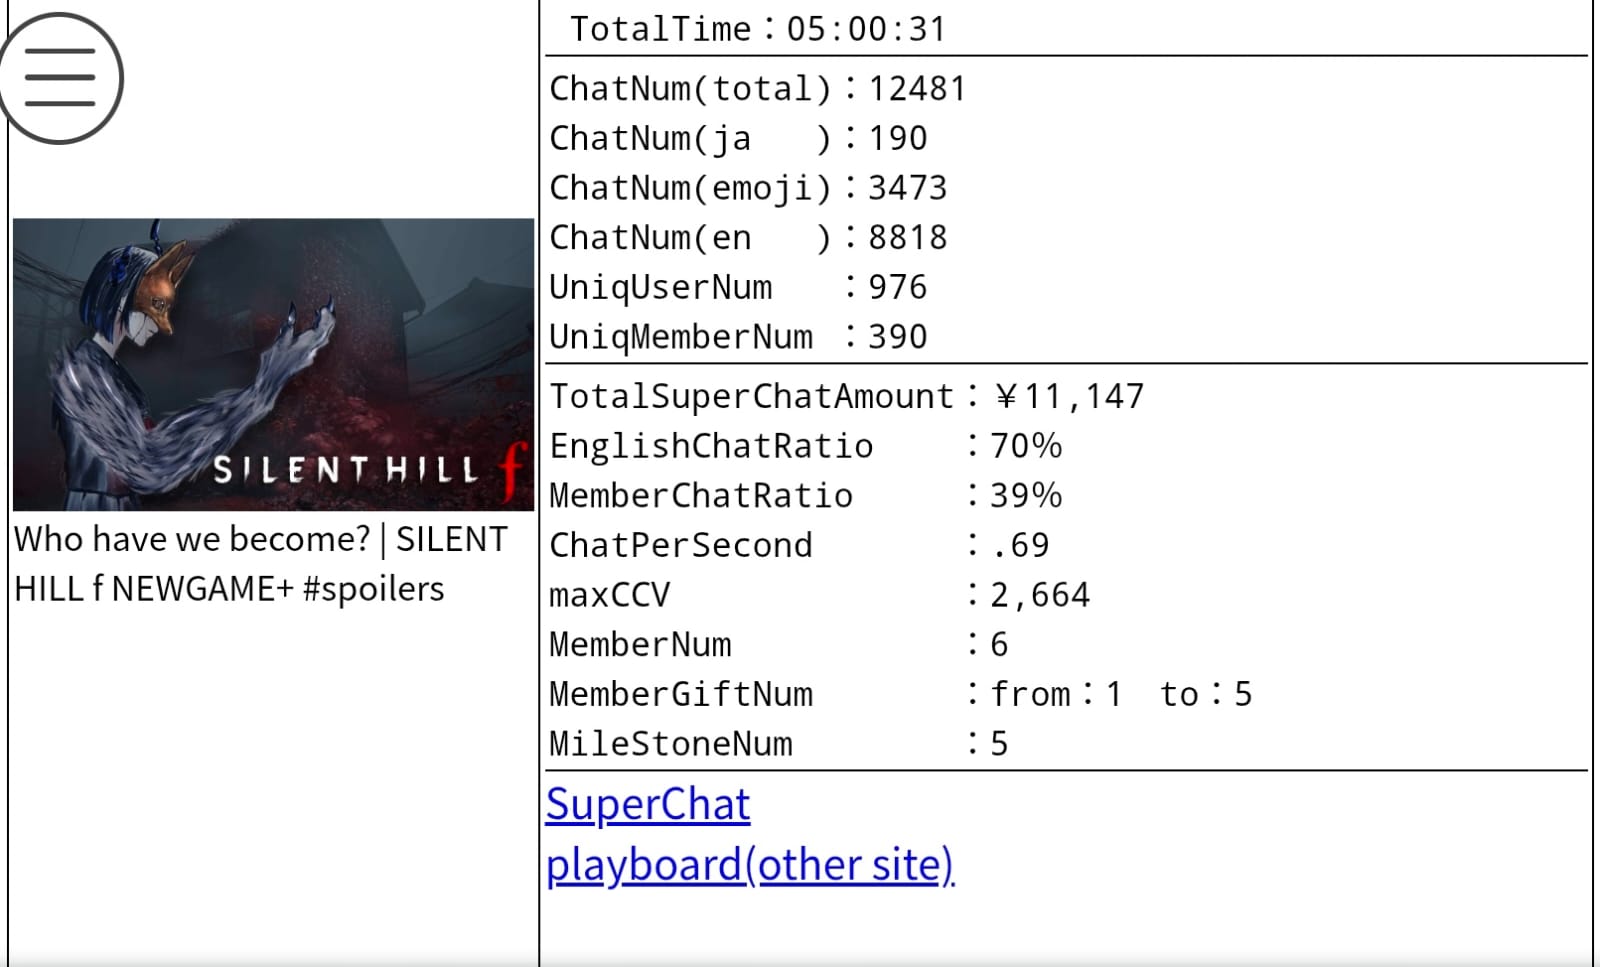The width and height of the screenshot is (1600, 967).
Task: Click the MemberGiftNum label
Action: (x=681, y=694)
